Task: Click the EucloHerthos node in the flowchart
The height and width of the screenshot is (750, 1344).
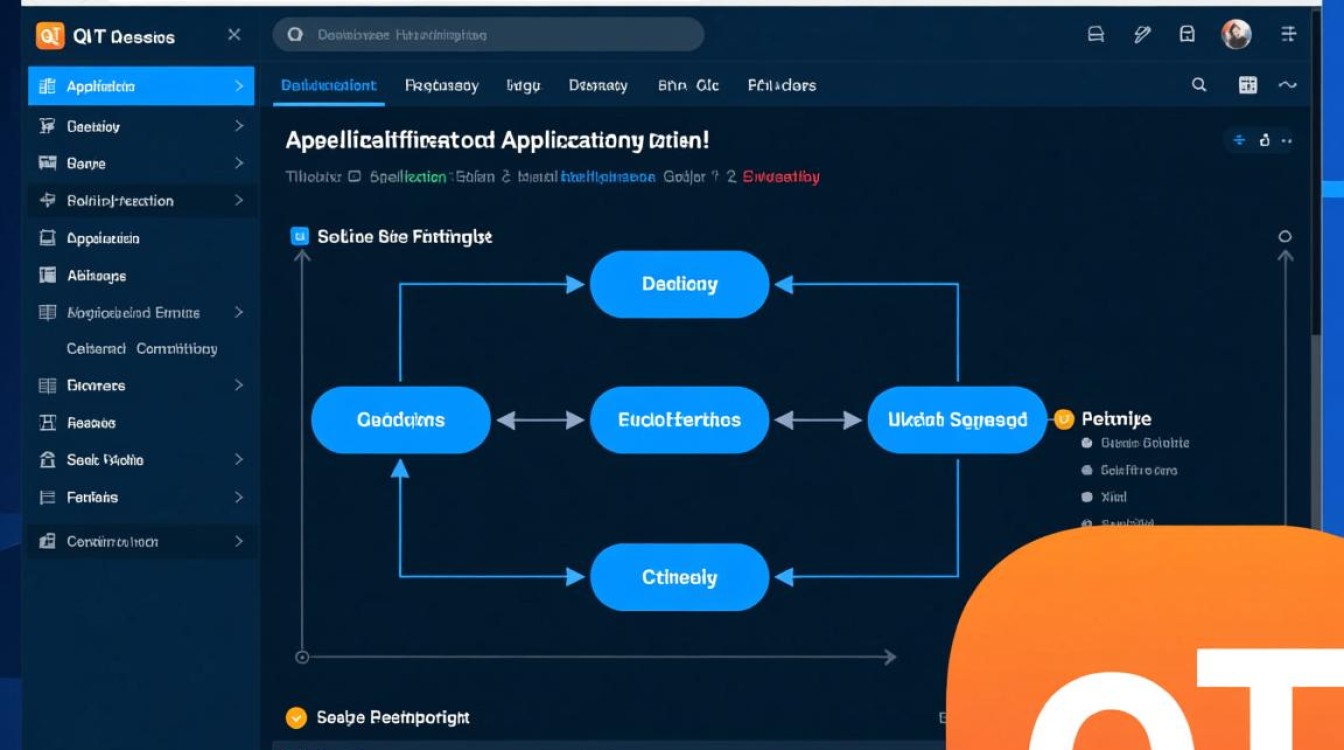Action: 679,419
